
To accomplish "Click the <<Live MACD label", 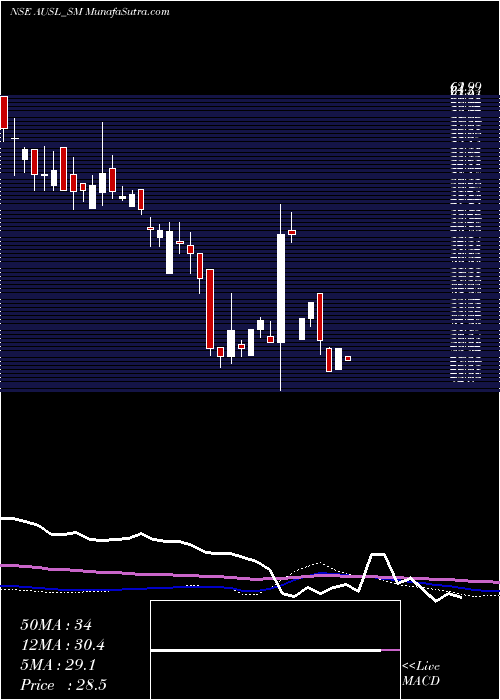I will 421,674.
